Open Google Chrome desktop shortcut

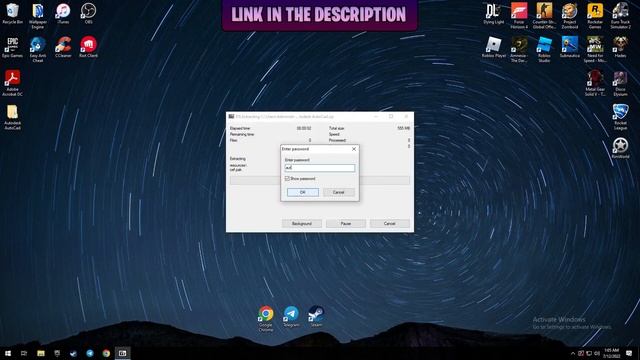pyautogui.click(x=266, y=319)
